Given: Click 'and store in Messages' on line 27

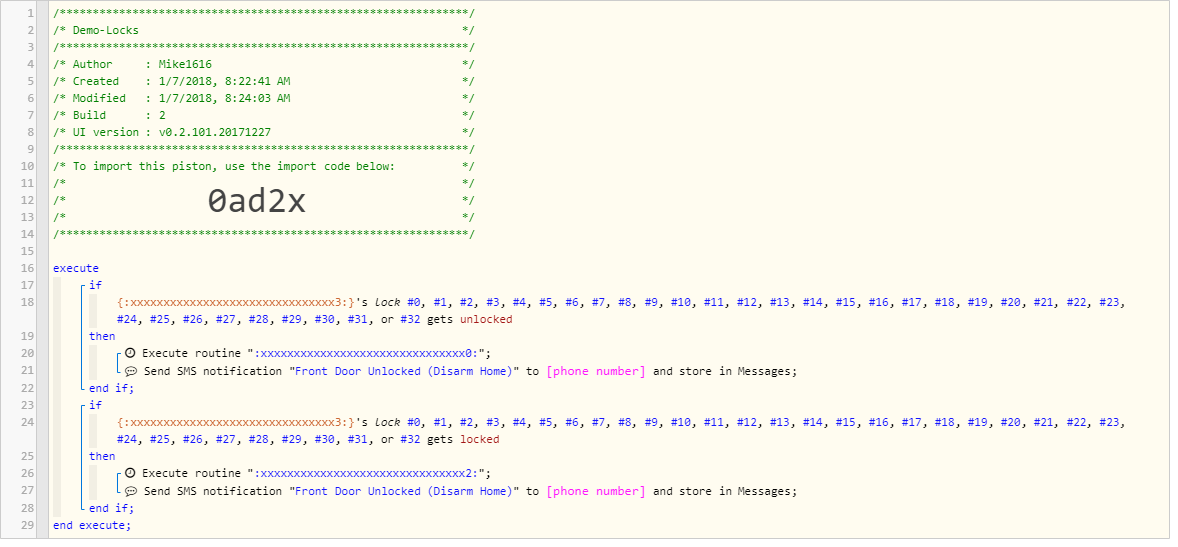Looking at the screenshot, I should [x=724, y=491].
